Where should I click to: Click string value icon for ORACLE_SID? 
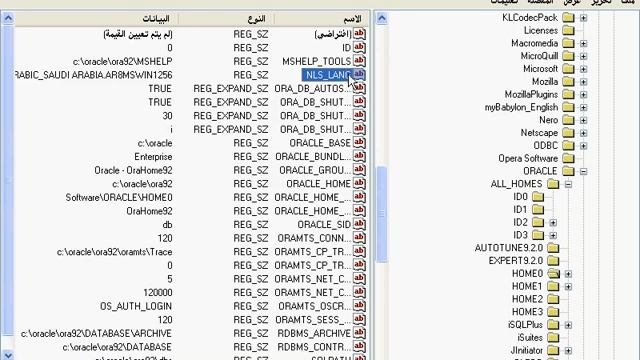coord(359,224)
